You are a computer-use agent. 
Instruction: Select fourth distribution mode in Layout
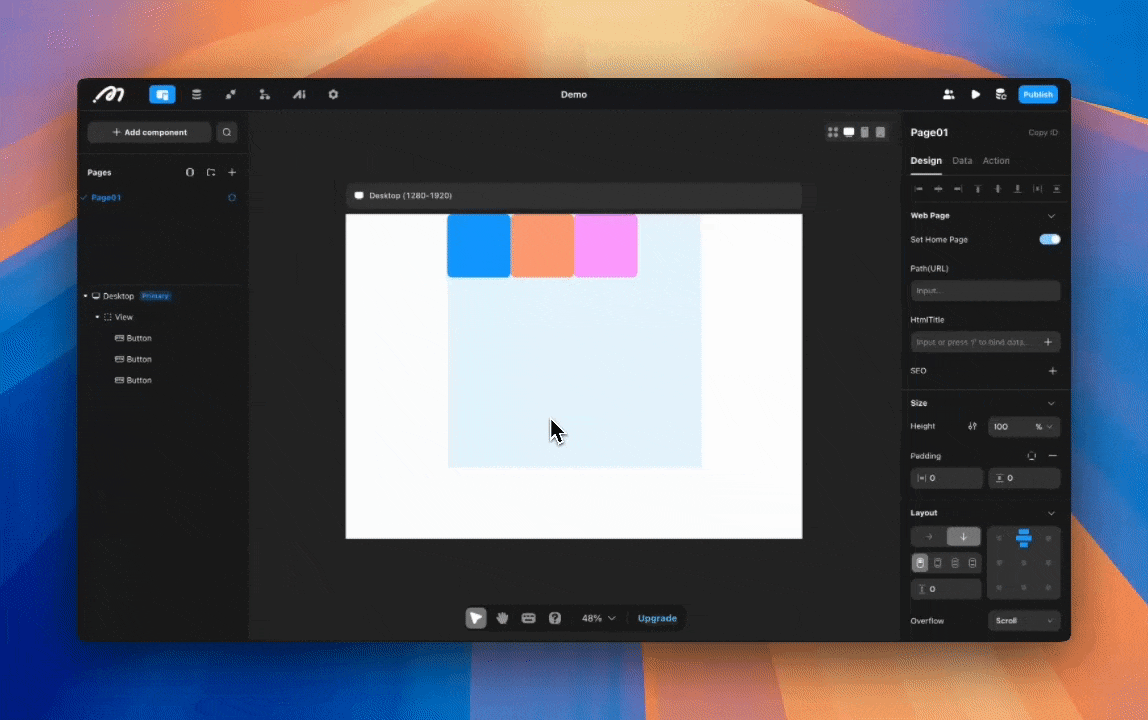point(972,563)
